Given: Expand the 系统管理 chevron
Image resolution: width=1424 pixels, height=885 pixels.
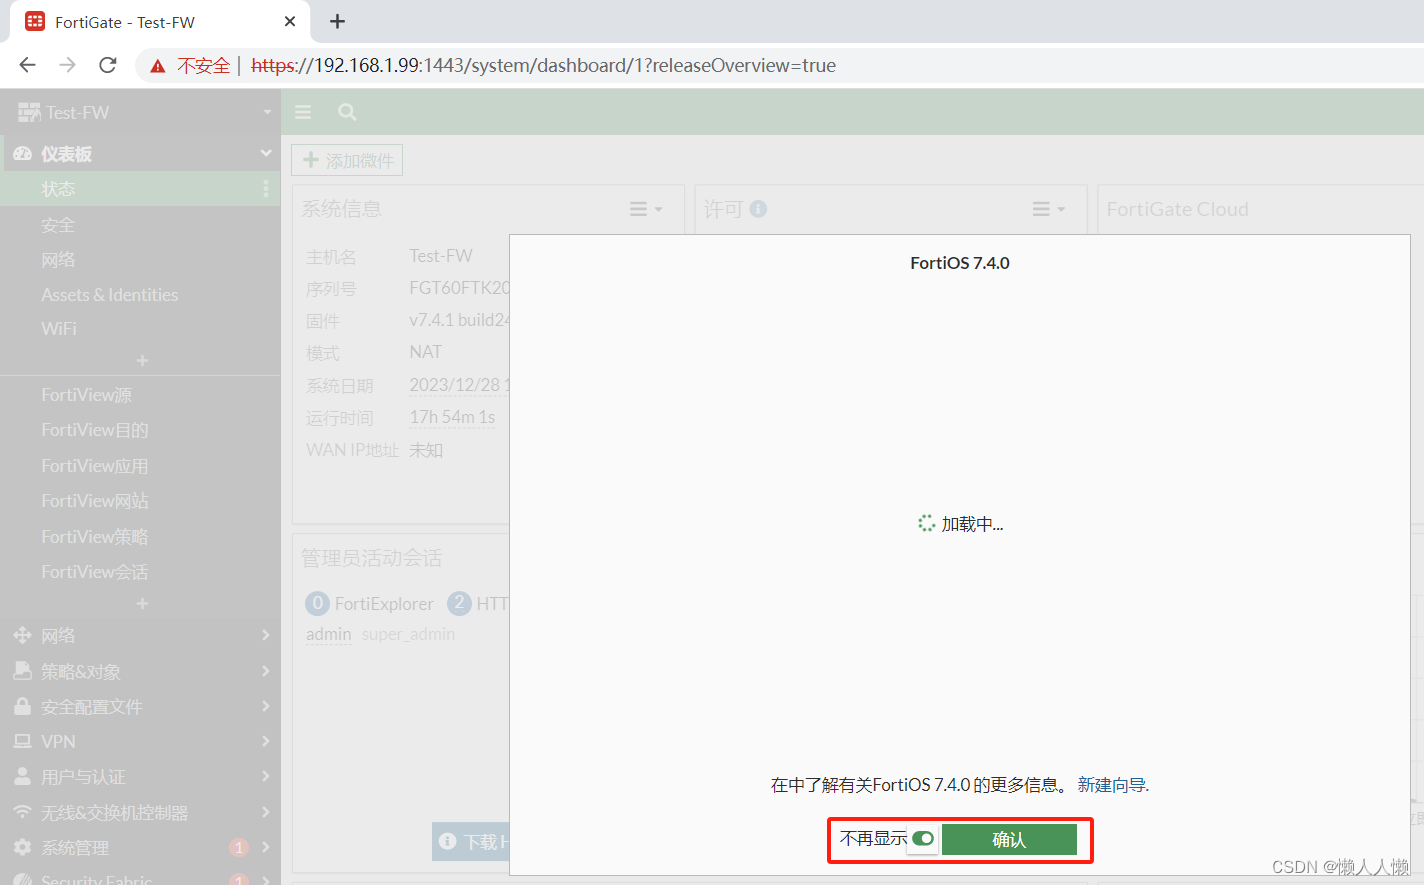Looking at the screenshot, I should click(x=266, y=847).
